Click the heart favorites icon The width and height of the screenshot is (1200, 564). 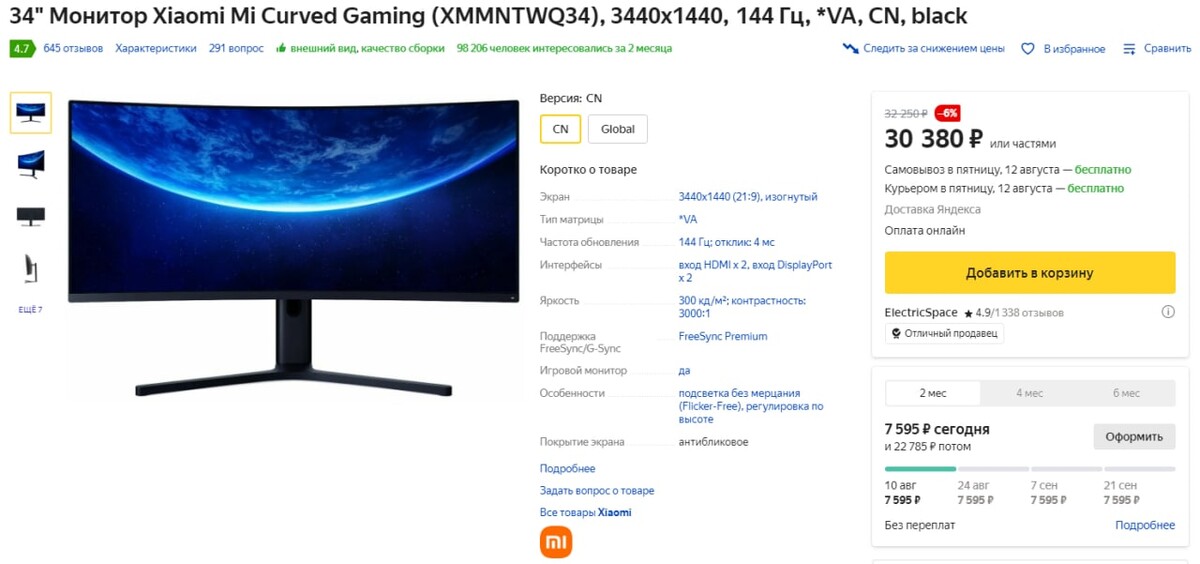[1027, 48]
